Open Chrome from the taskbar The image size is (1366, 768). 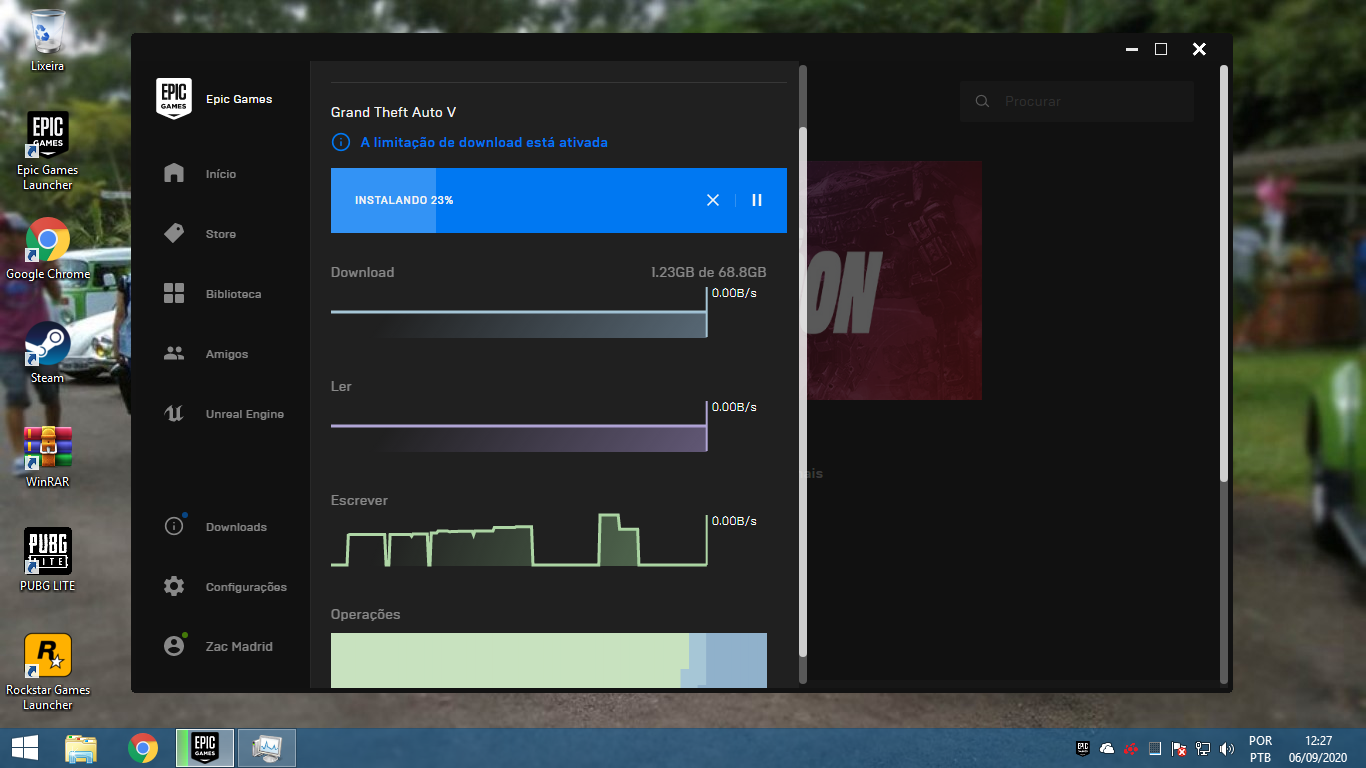(x=143, y=748)
